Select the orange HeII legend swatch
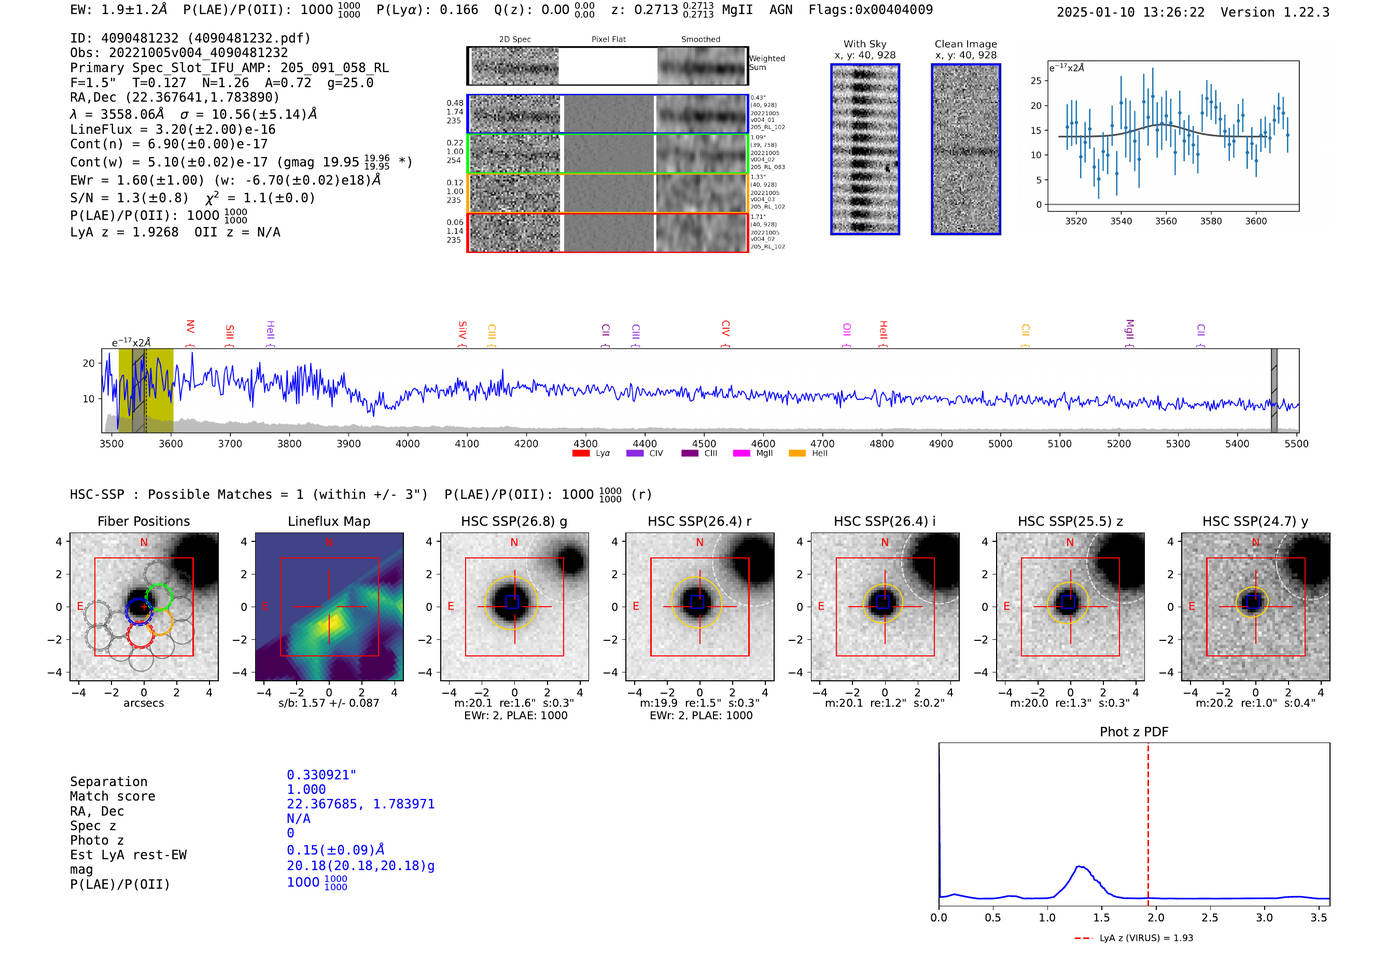Image resolution: width=1400 pixels, height=953 pixels. point(797,453)
